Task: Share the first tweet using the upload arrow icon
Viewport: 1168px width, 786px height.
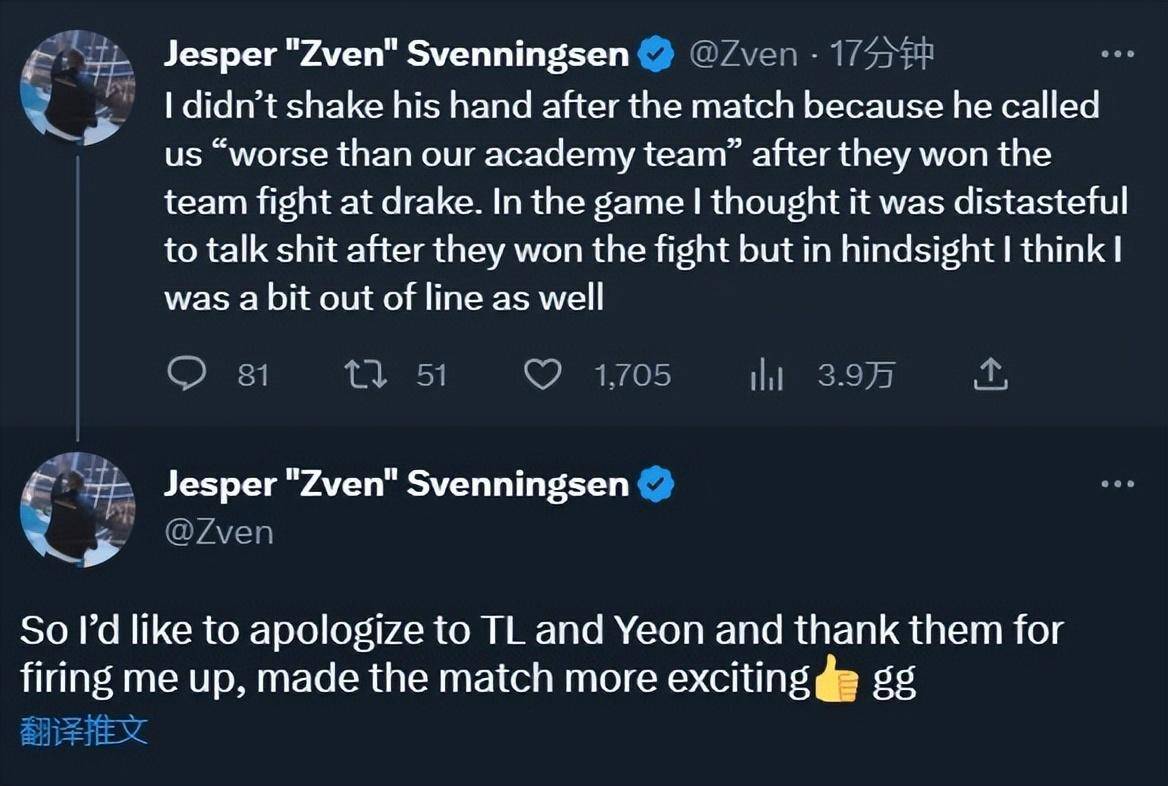Action: click(x=989, y=375)
